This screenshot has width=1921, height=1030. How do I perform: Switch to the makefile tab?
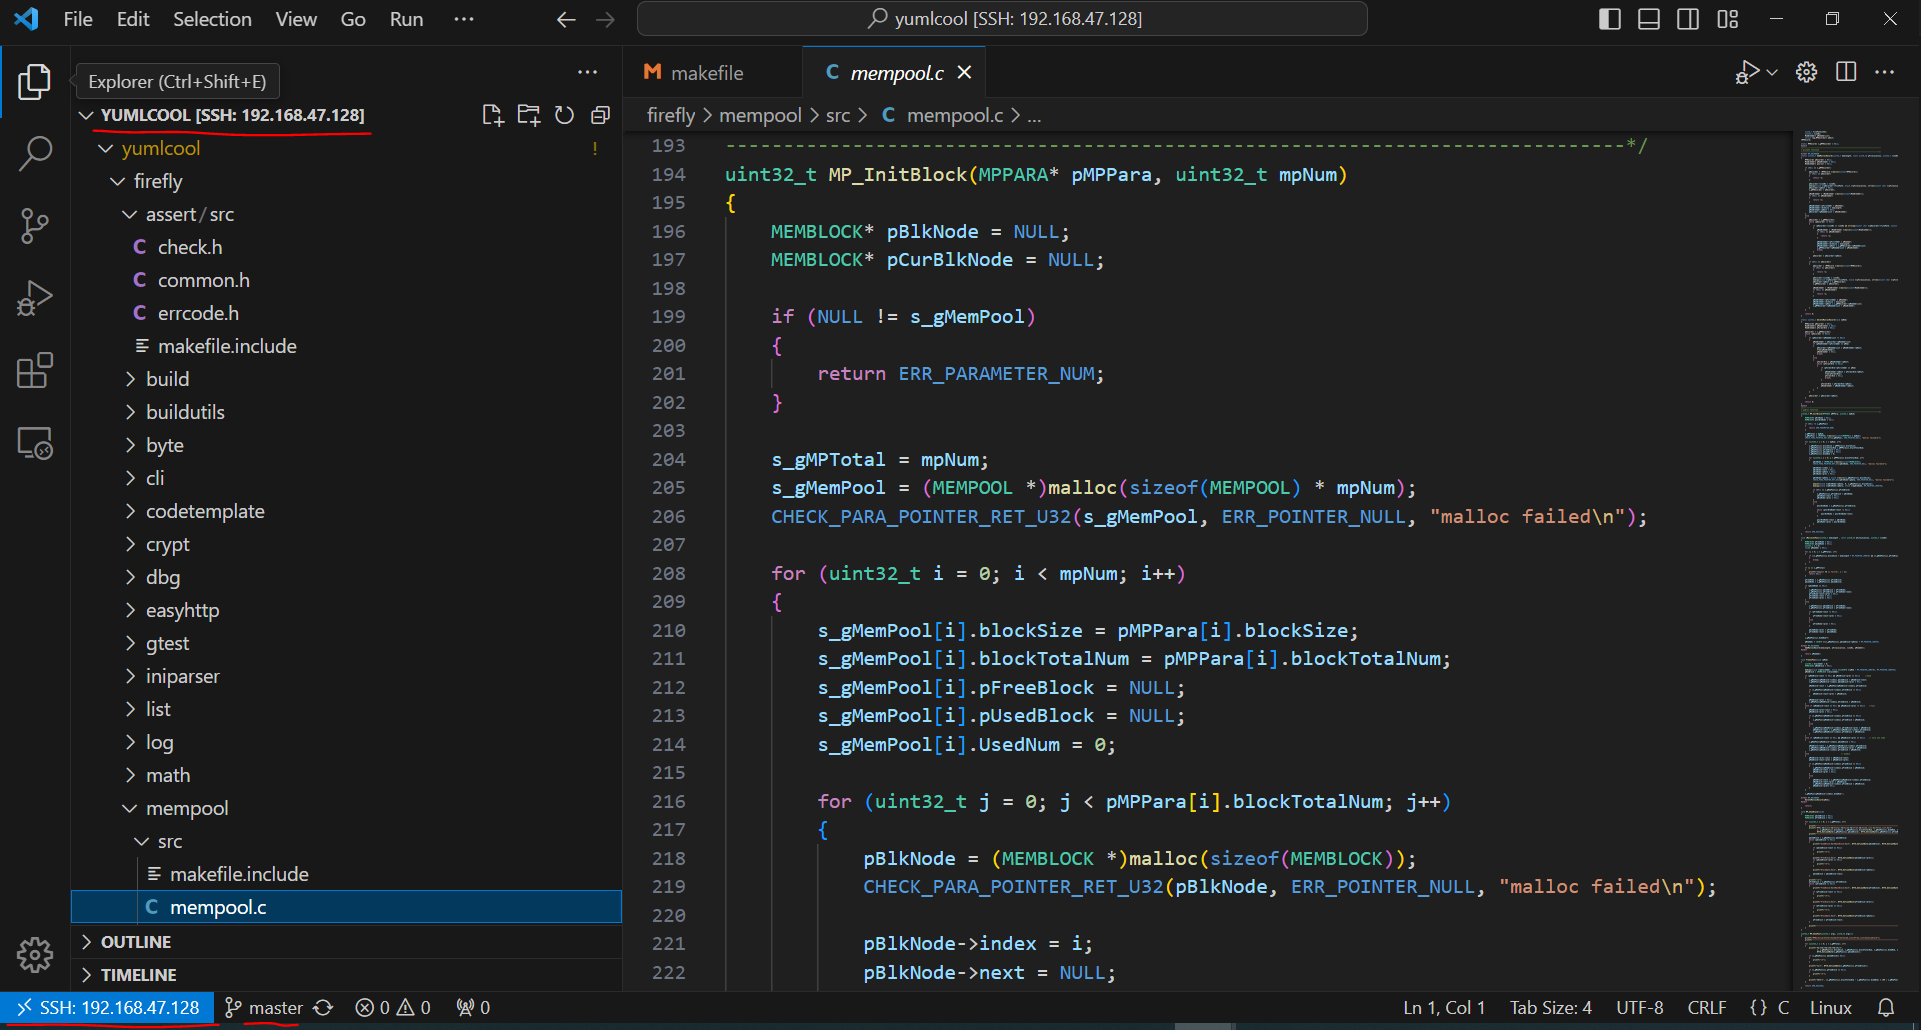tap(706, 73)
